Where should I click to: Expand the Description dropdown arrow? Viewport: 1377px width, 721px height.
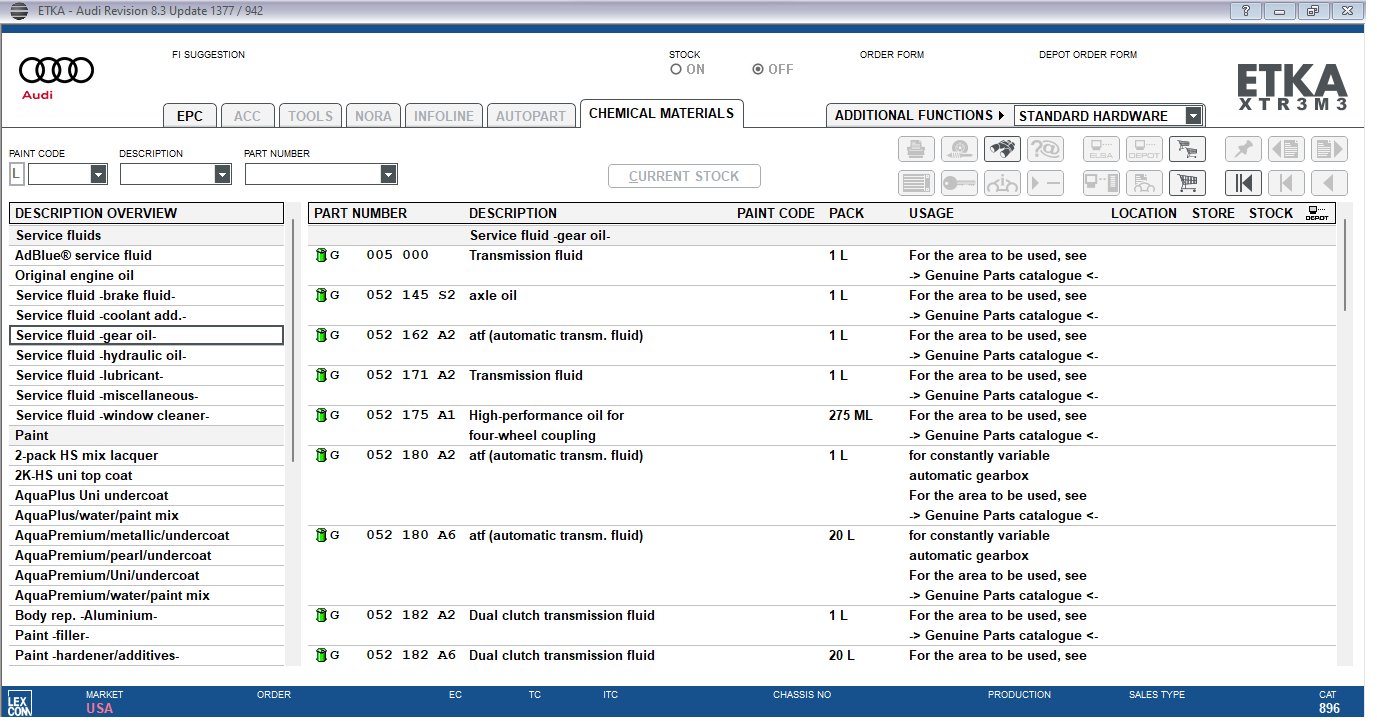(222, 175)
